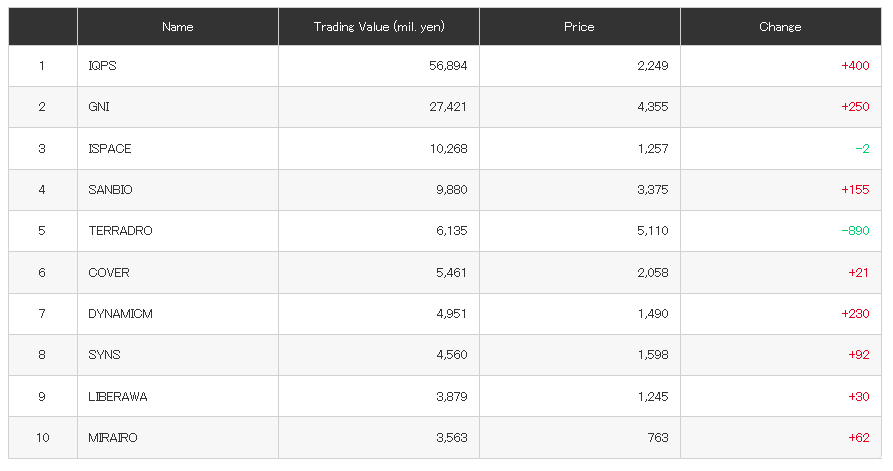Open the MIRAIRO entry

click(x=113, y=438)
